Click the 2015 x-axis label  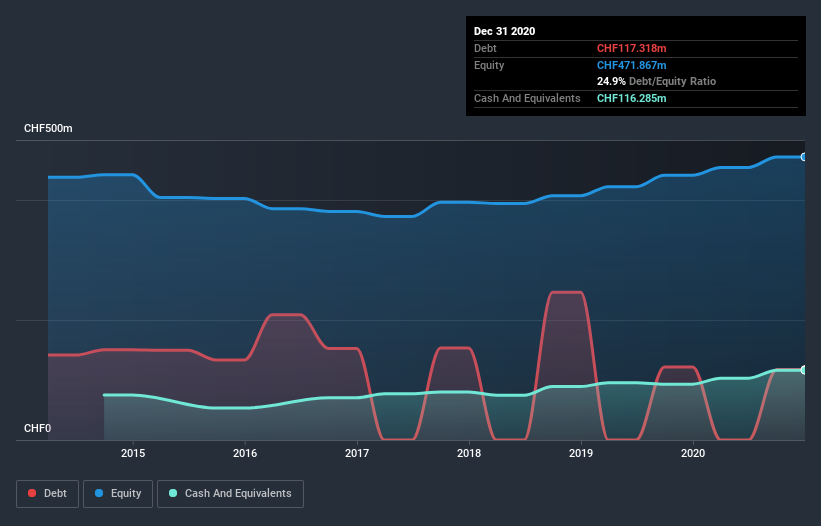(x=133, y=453)
